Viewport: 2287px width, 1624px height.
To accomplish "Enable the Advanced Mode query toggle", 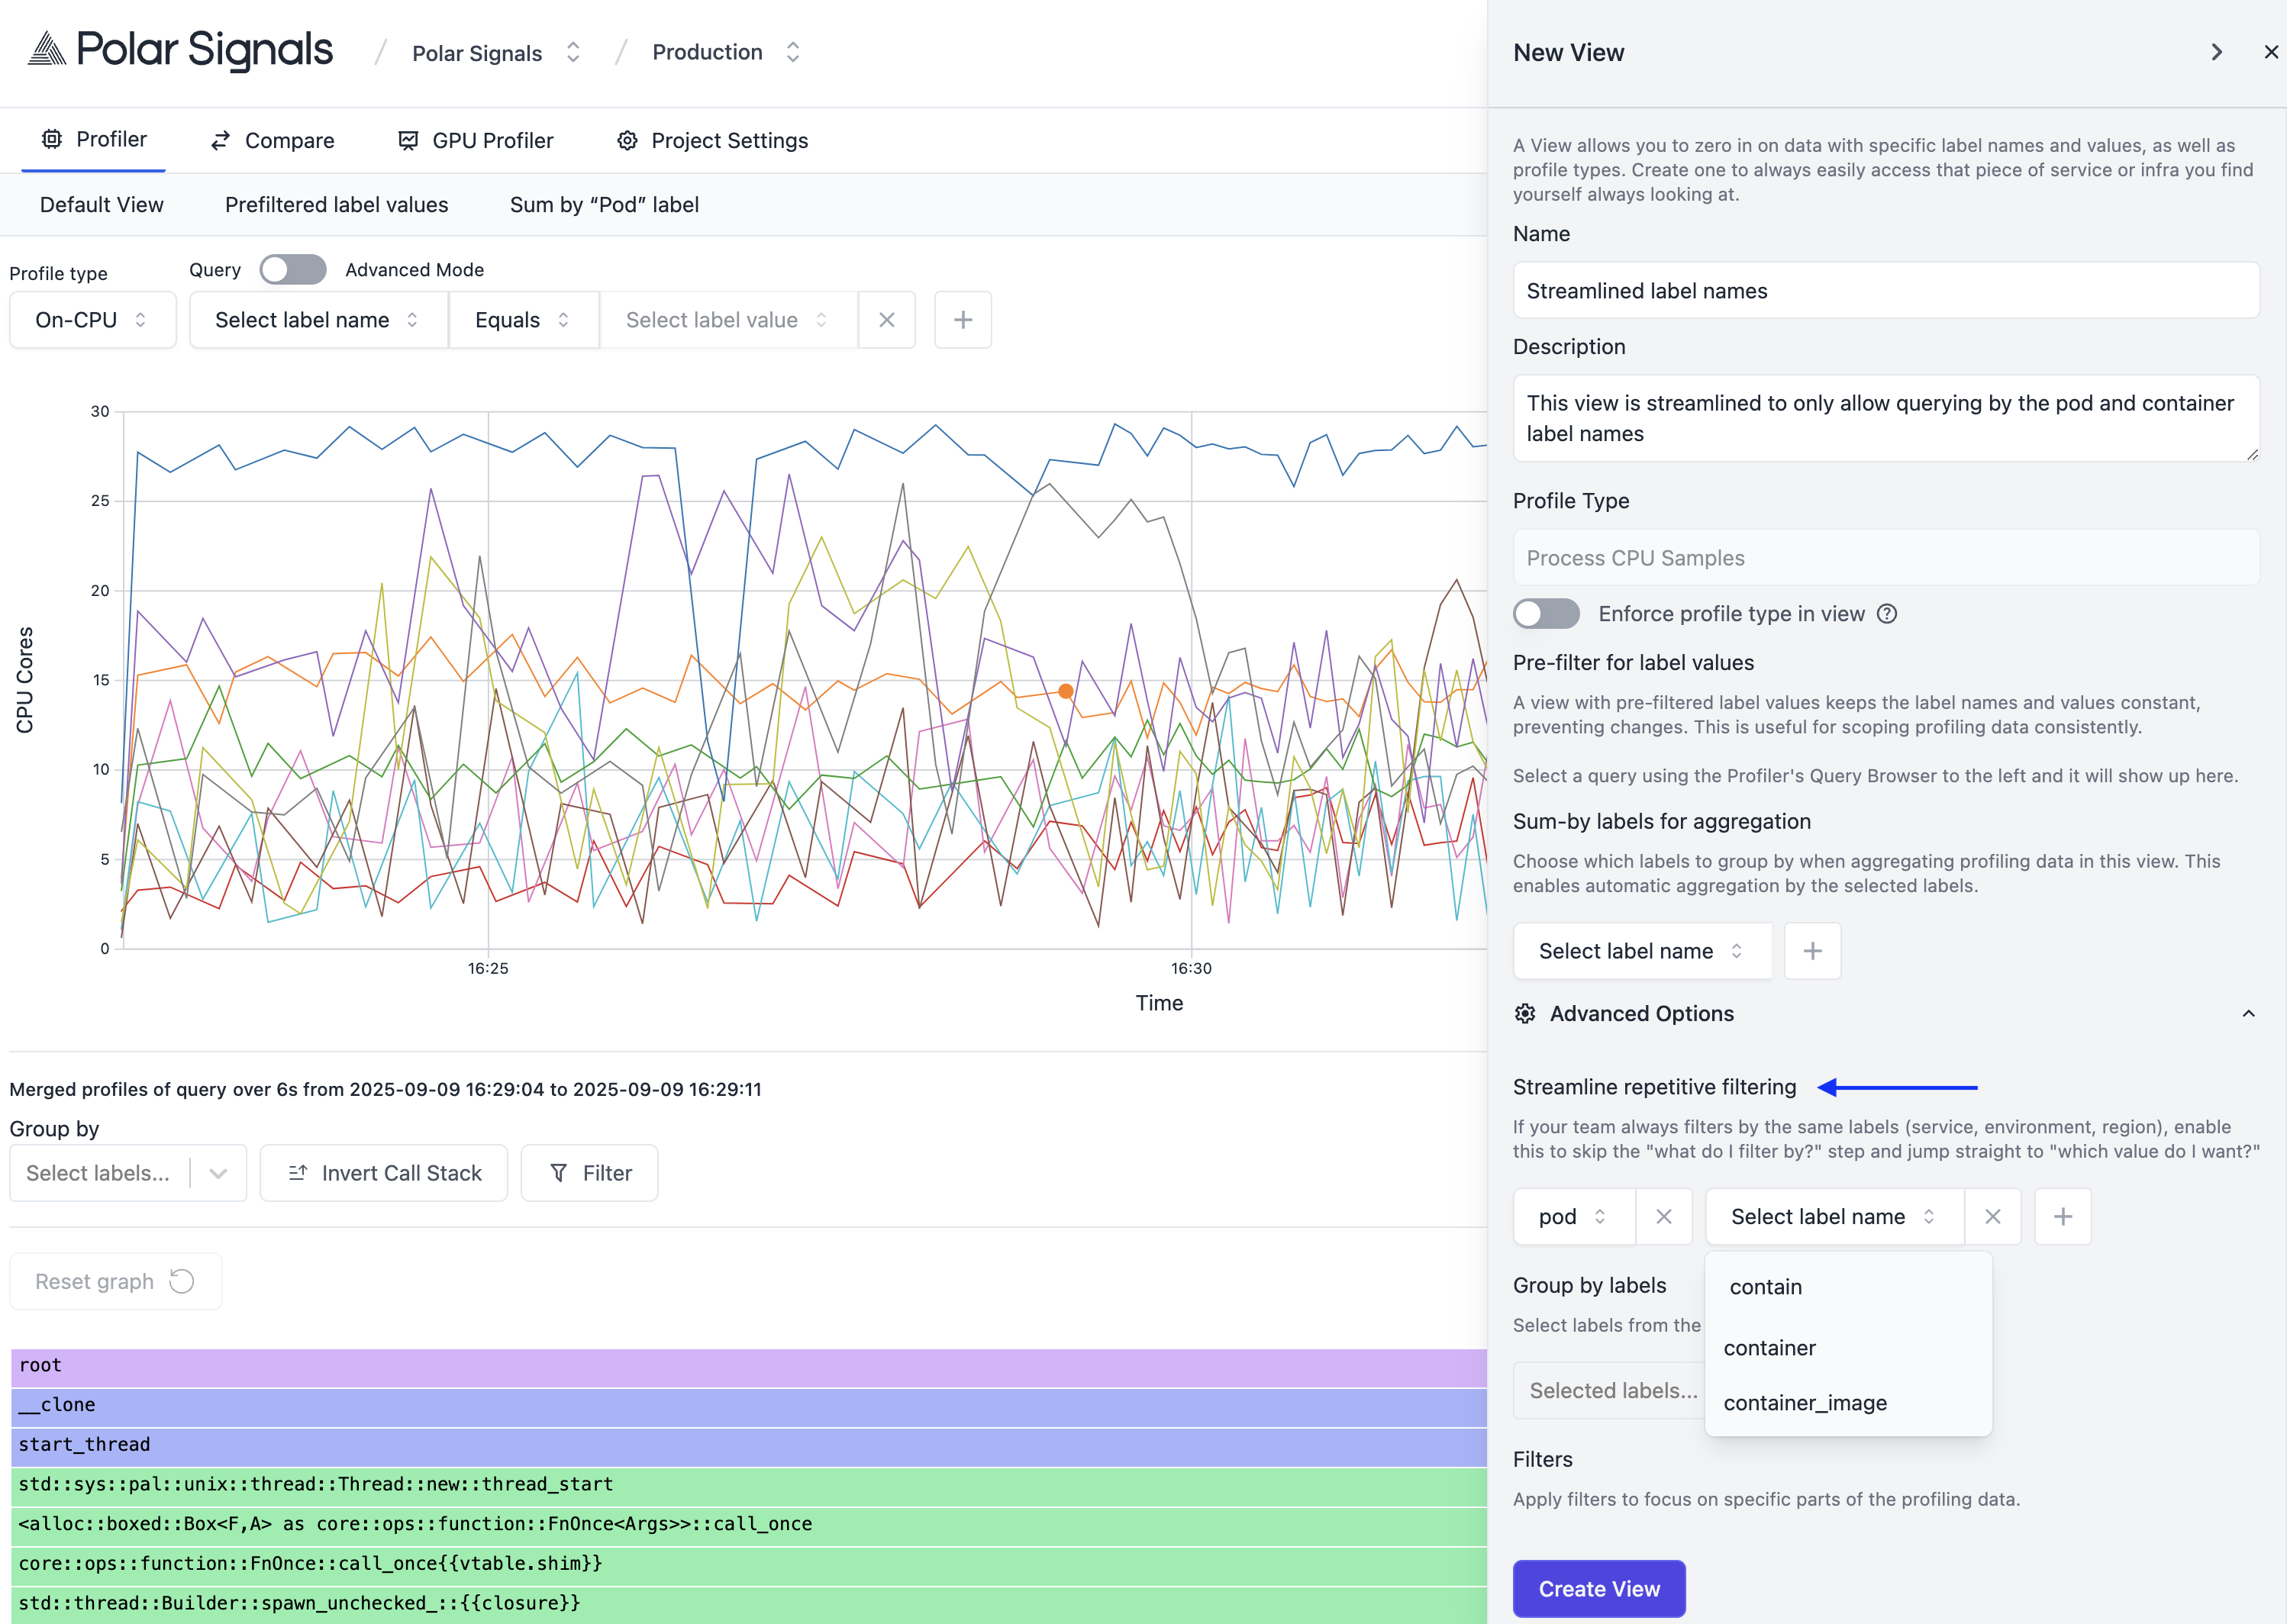I will coord(292,270).
